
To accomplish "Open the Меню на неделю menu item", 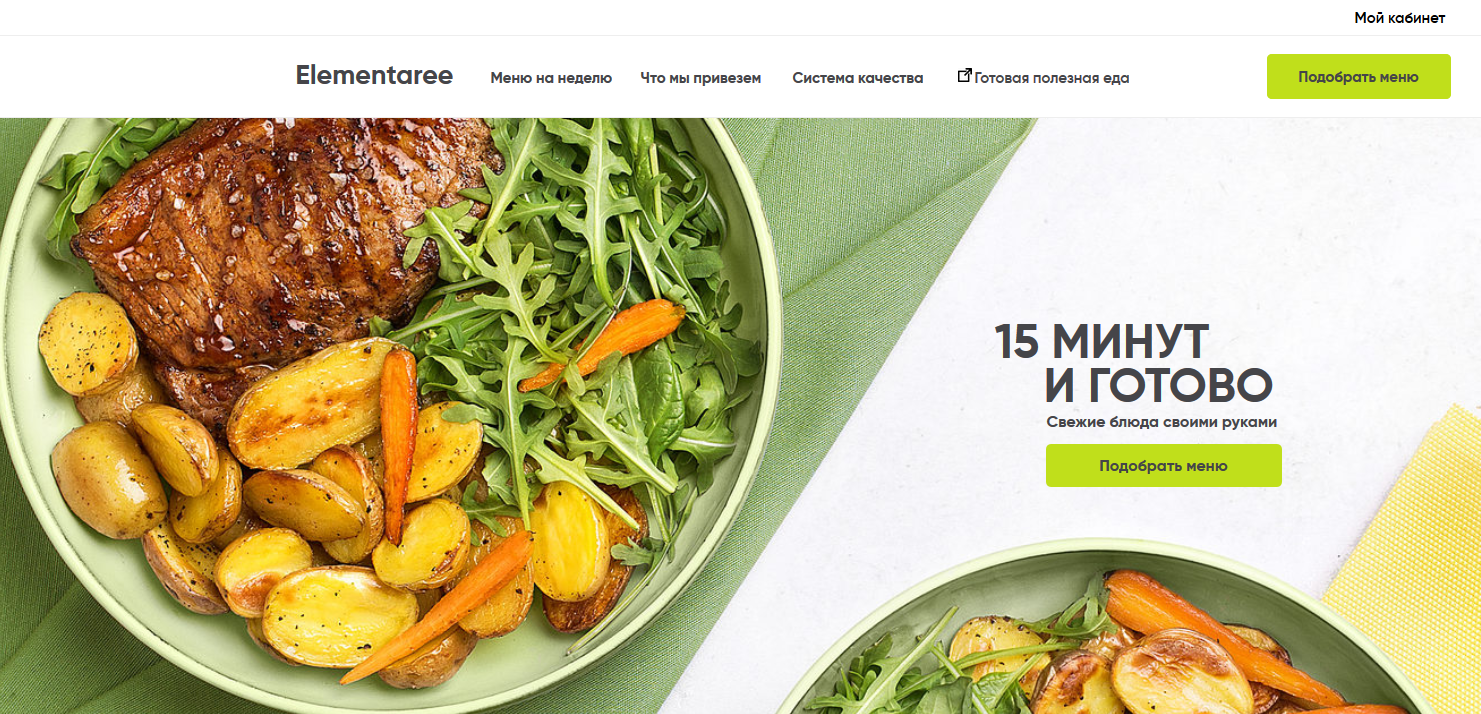I will click(551, 78).
